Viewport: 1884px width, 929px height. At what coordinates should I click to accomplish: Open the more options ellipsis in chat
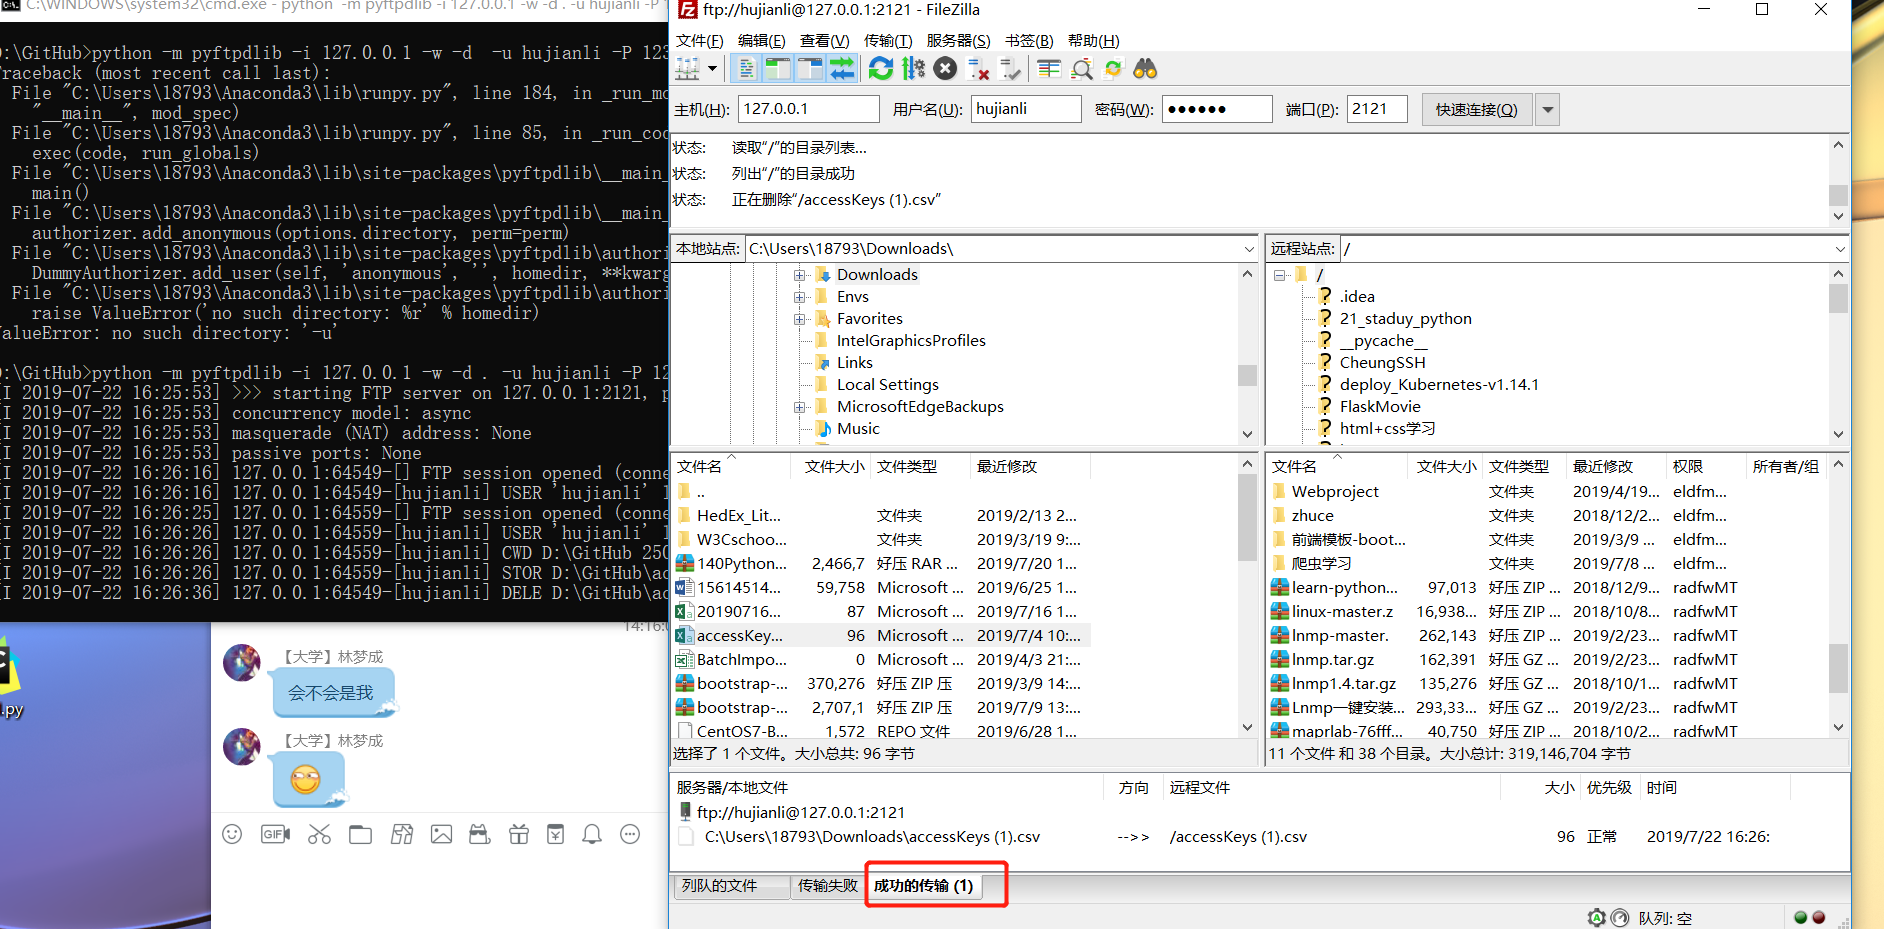tap(630, 834)
